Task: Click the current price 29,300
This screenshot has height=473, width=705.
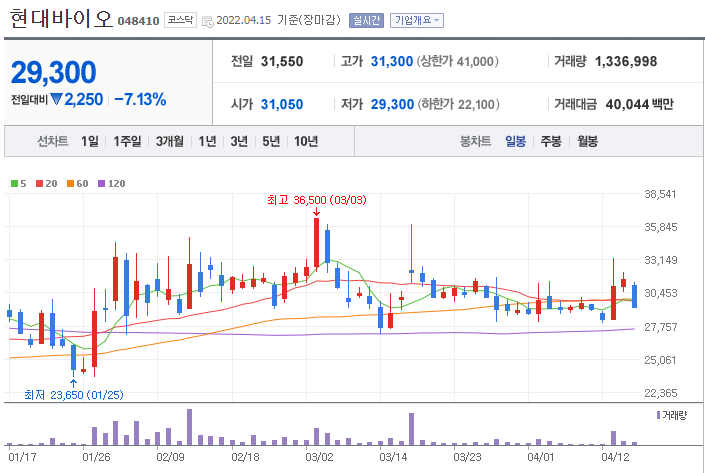Action: (54, 72)
